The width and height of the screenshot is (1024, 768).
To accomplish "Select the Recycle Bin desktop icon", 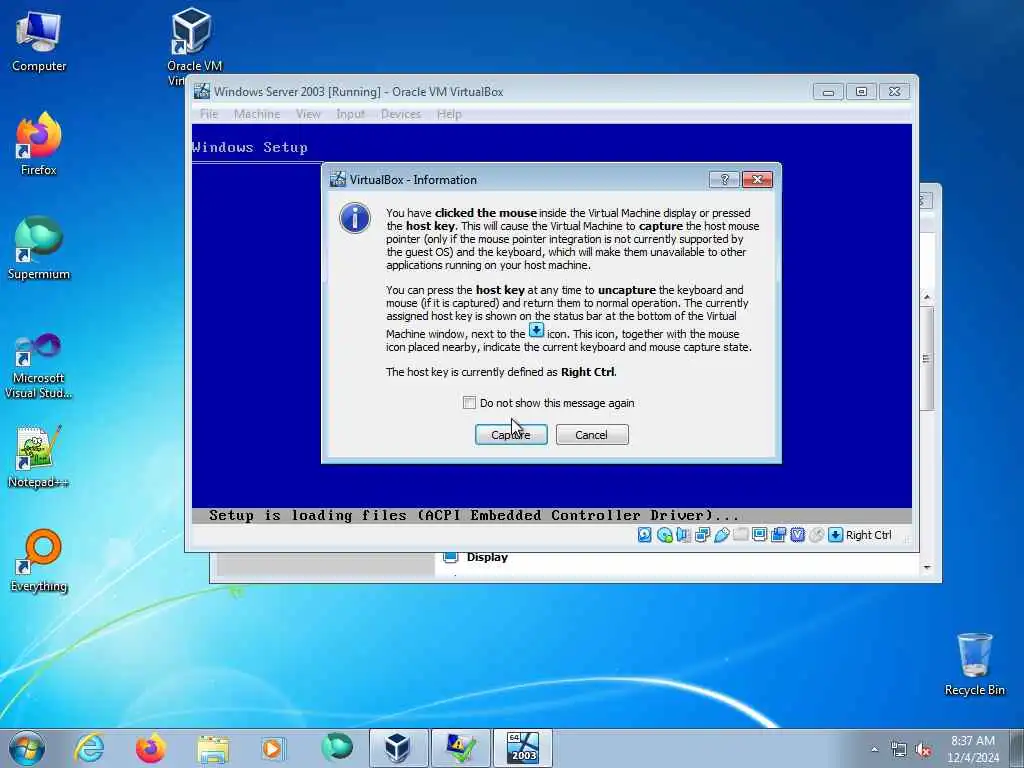I will point(974,664).
